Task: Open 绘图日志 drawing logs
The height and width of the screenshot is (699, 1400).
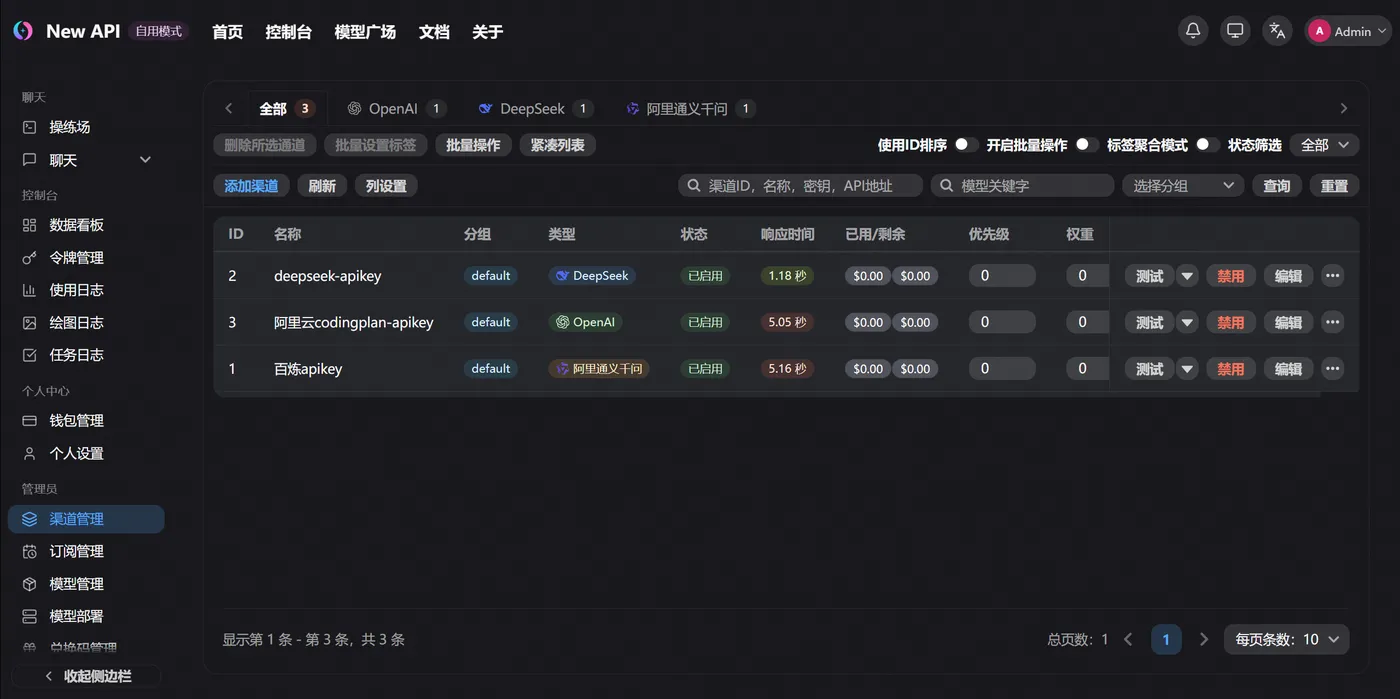Action: click(86, 323)
